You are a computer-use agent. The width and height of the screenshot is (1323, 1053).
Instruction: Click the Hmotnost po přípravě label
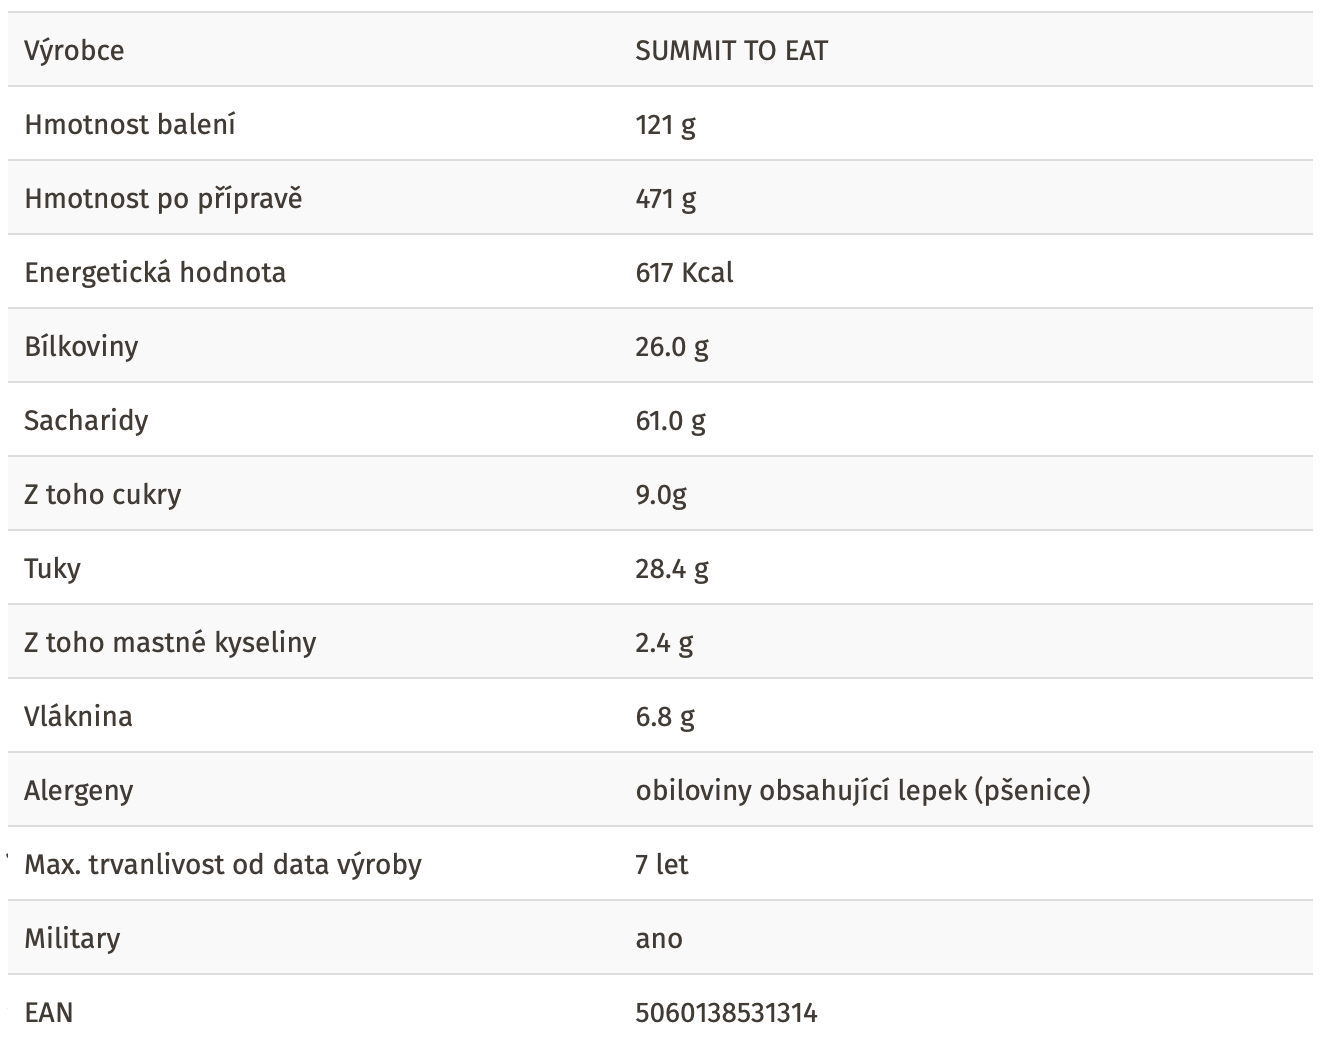tap(163, 199)
